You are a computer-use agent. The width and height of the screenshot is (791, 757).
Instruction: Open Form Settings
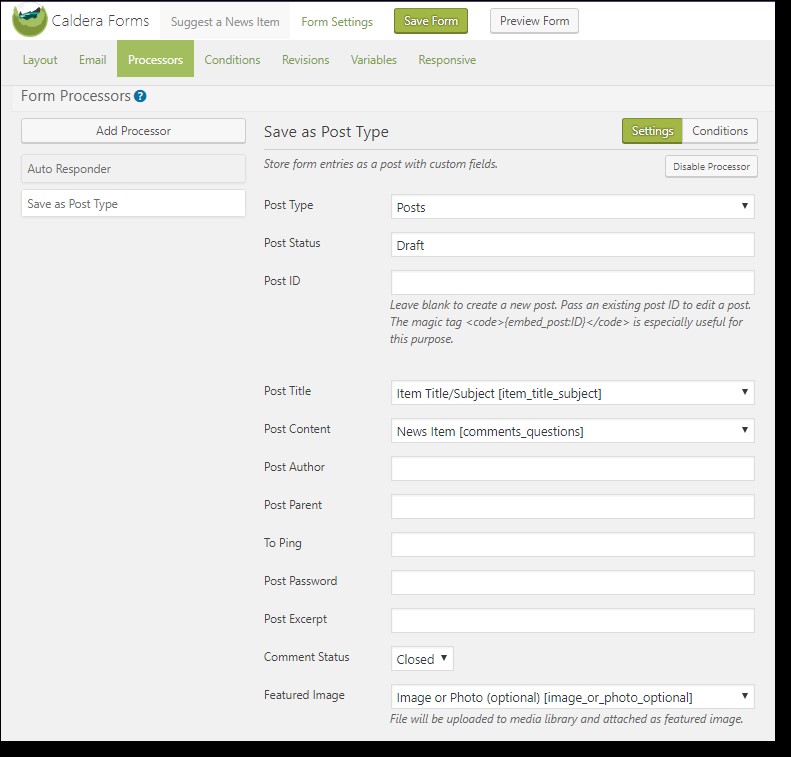coord(337,22)
